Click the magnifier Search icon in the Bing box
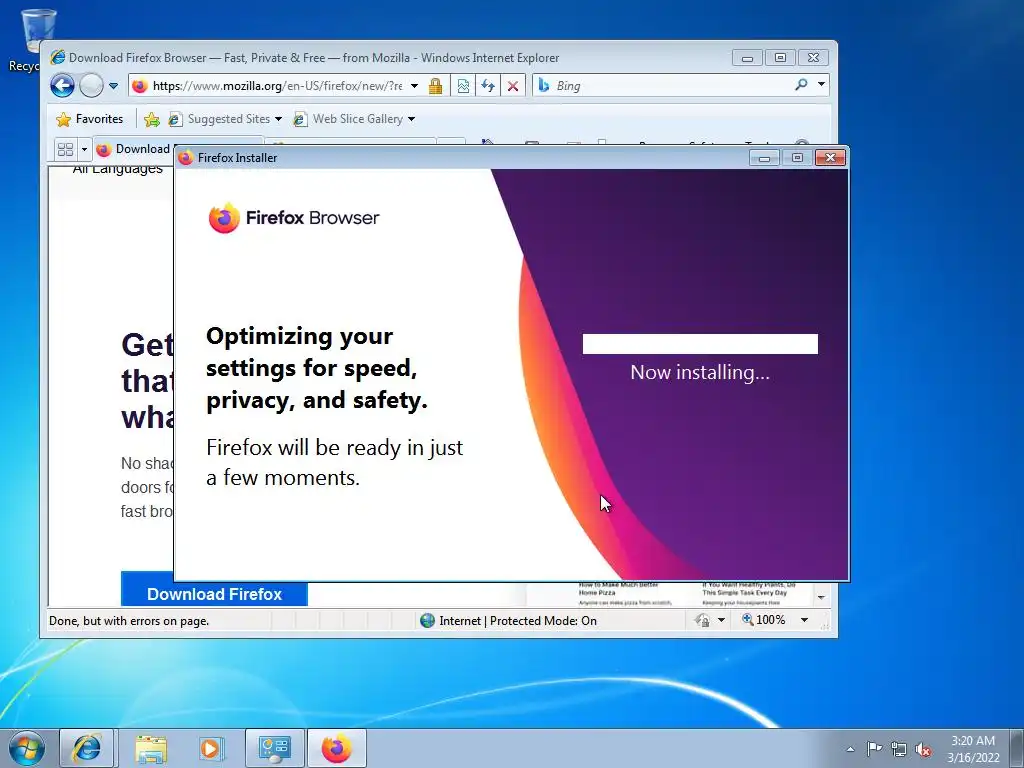Screen dimensions: 1024x768 801,84
